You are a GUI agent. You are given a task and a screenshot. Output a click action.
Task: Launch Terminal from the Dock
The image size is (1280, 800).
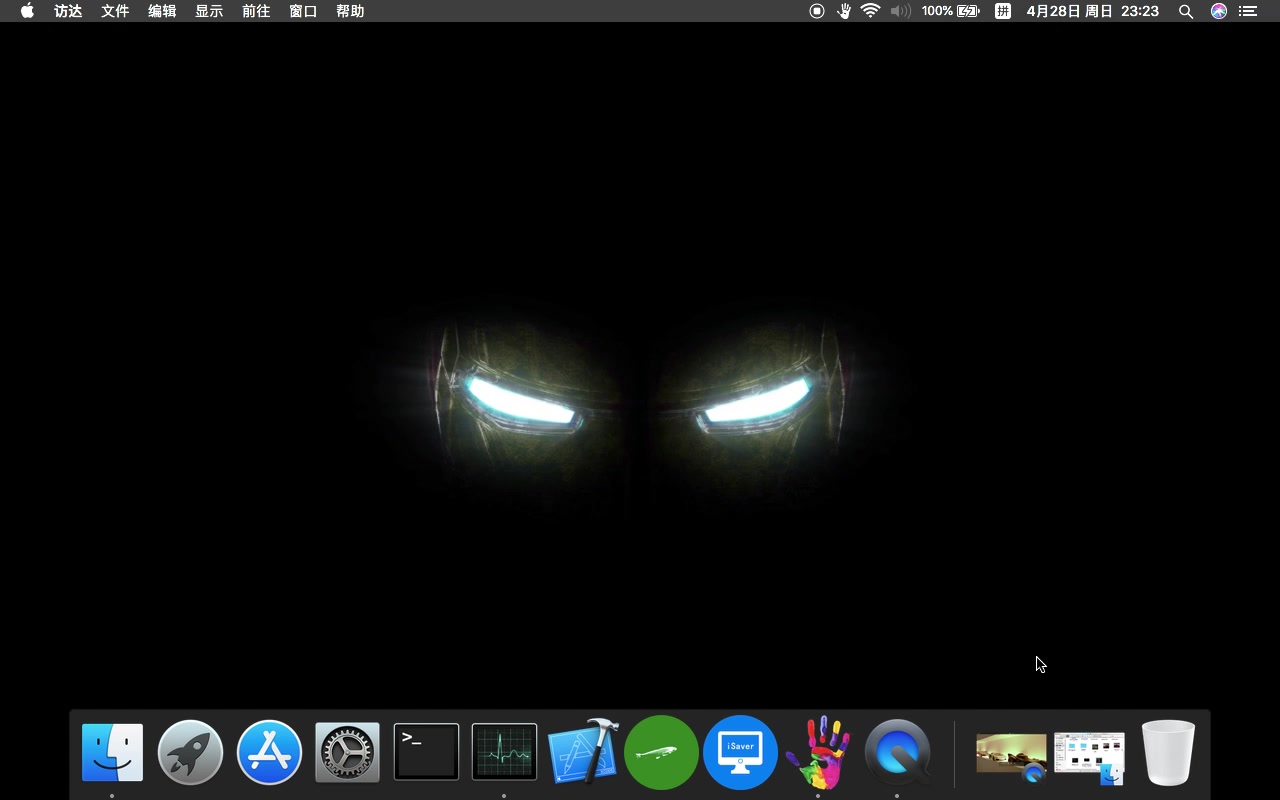[x=426, y=752]
